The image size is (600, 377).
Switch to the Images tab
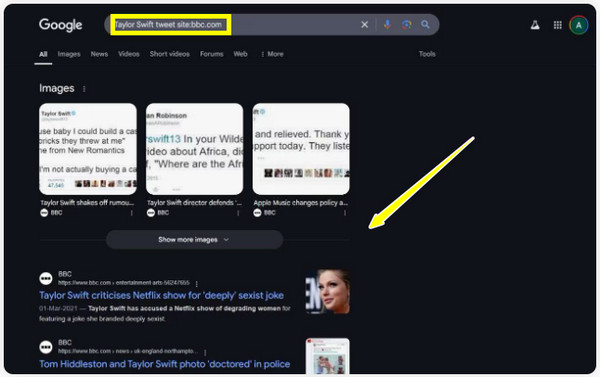pyautogui.click(x=69, y=54)
